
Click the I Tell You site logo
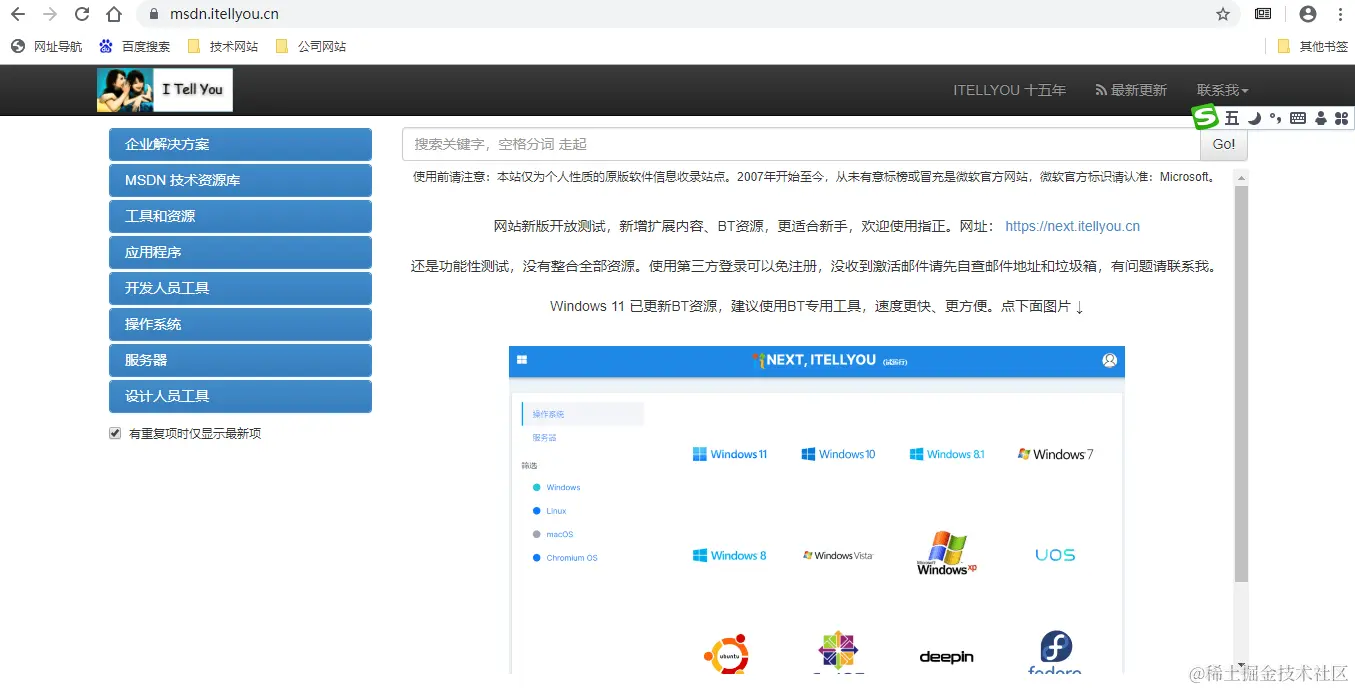(165, 90)
